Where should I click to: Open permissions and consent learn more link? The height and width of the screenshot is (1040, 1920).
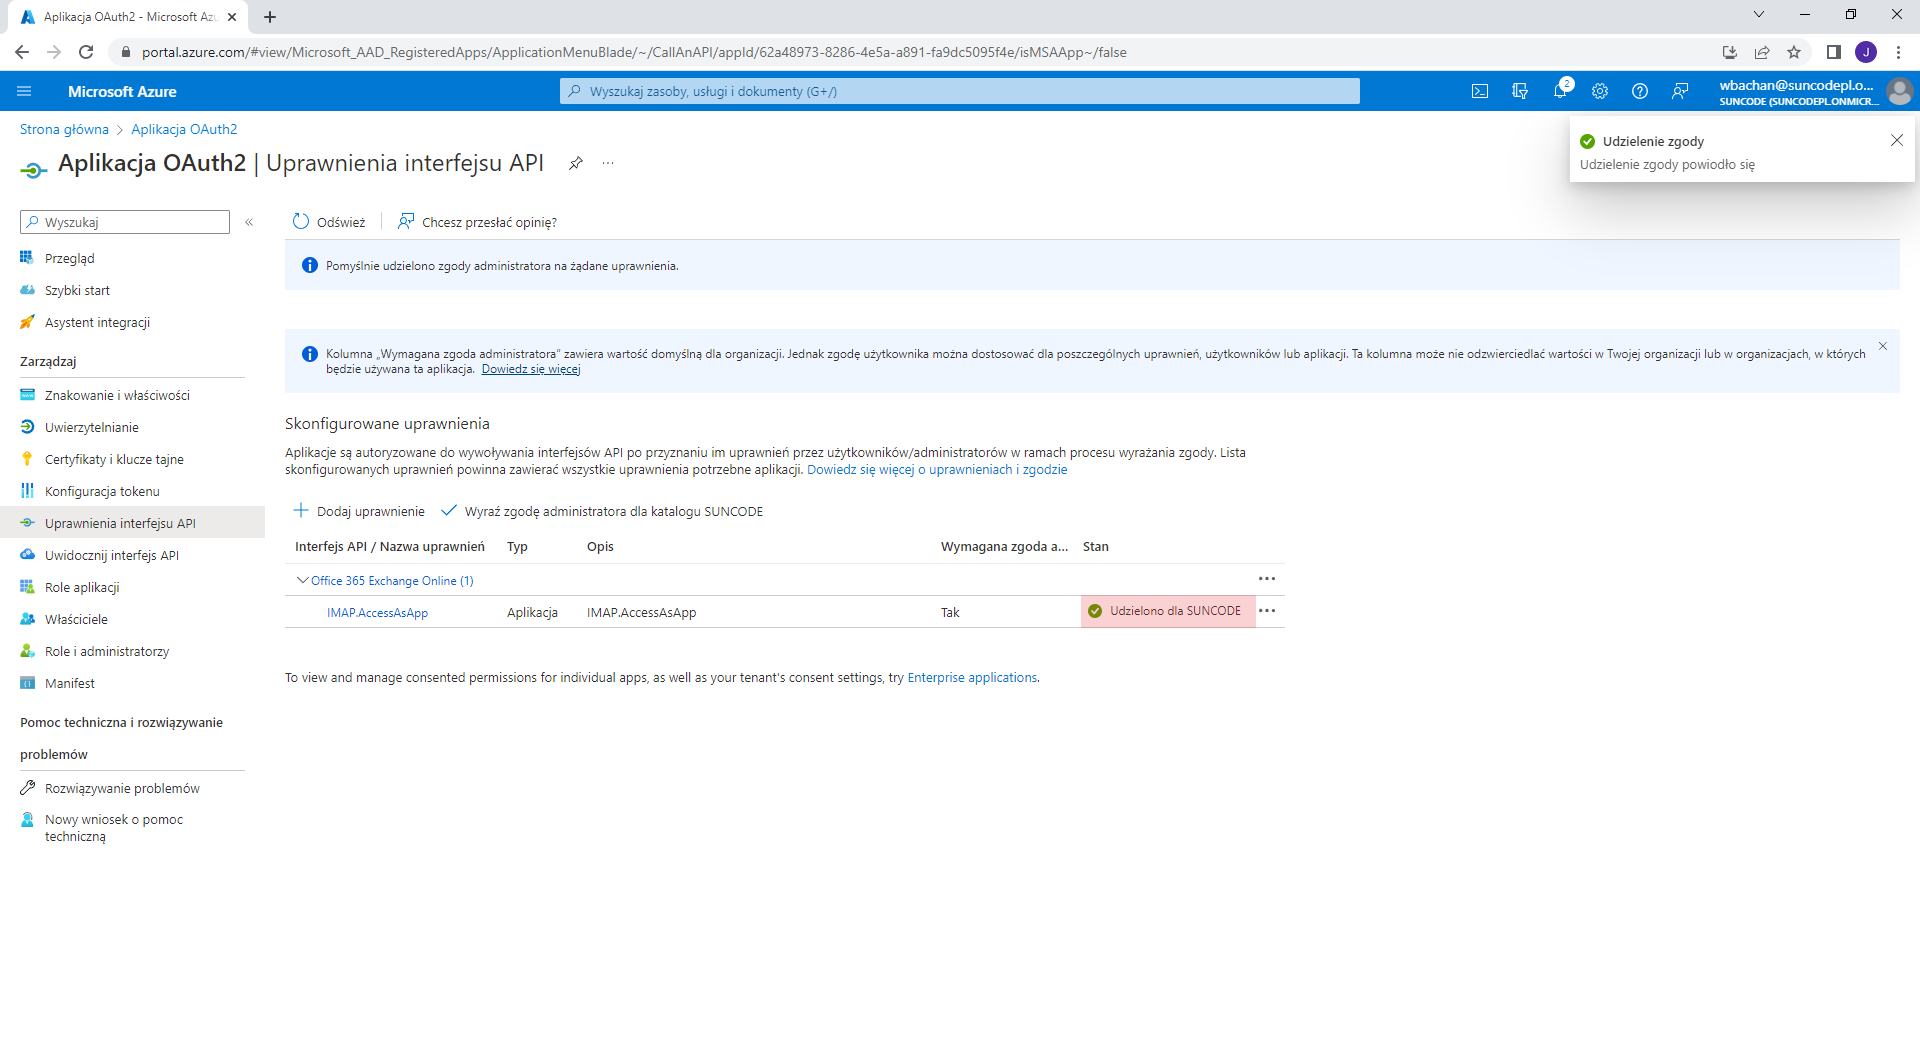coord(937,469)
